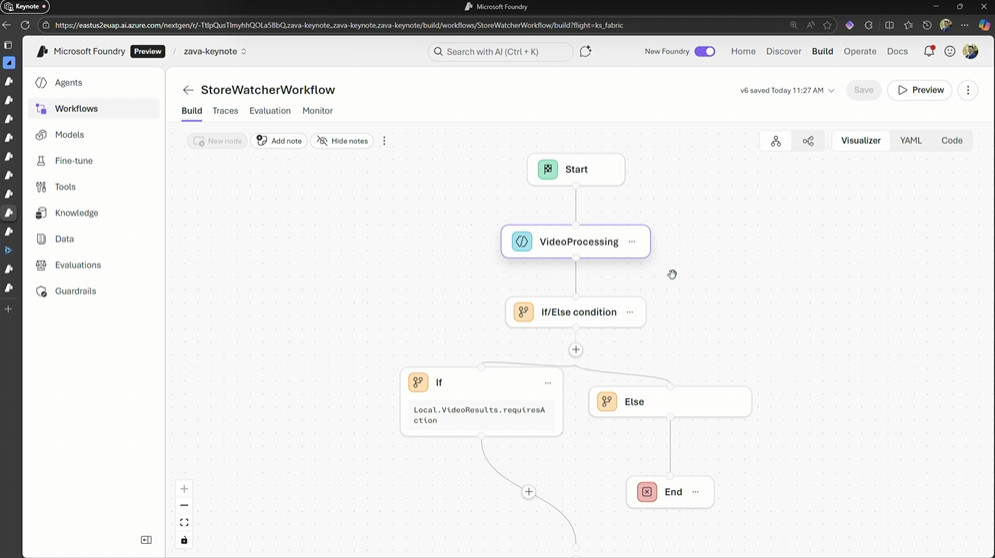This screenshot has width=995, height=558.
Task: Click the auto-layout graph icon
Action: [x=776, y=141]
